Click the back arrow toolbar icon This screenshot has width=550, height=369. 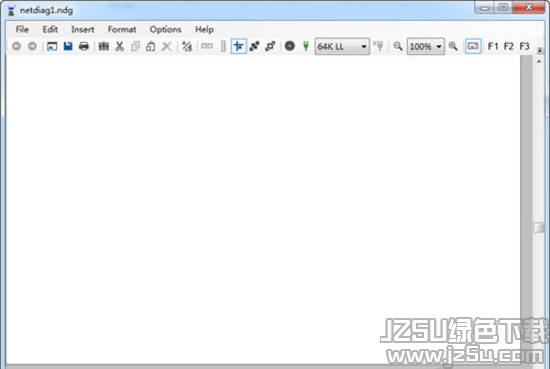point(16,46)
